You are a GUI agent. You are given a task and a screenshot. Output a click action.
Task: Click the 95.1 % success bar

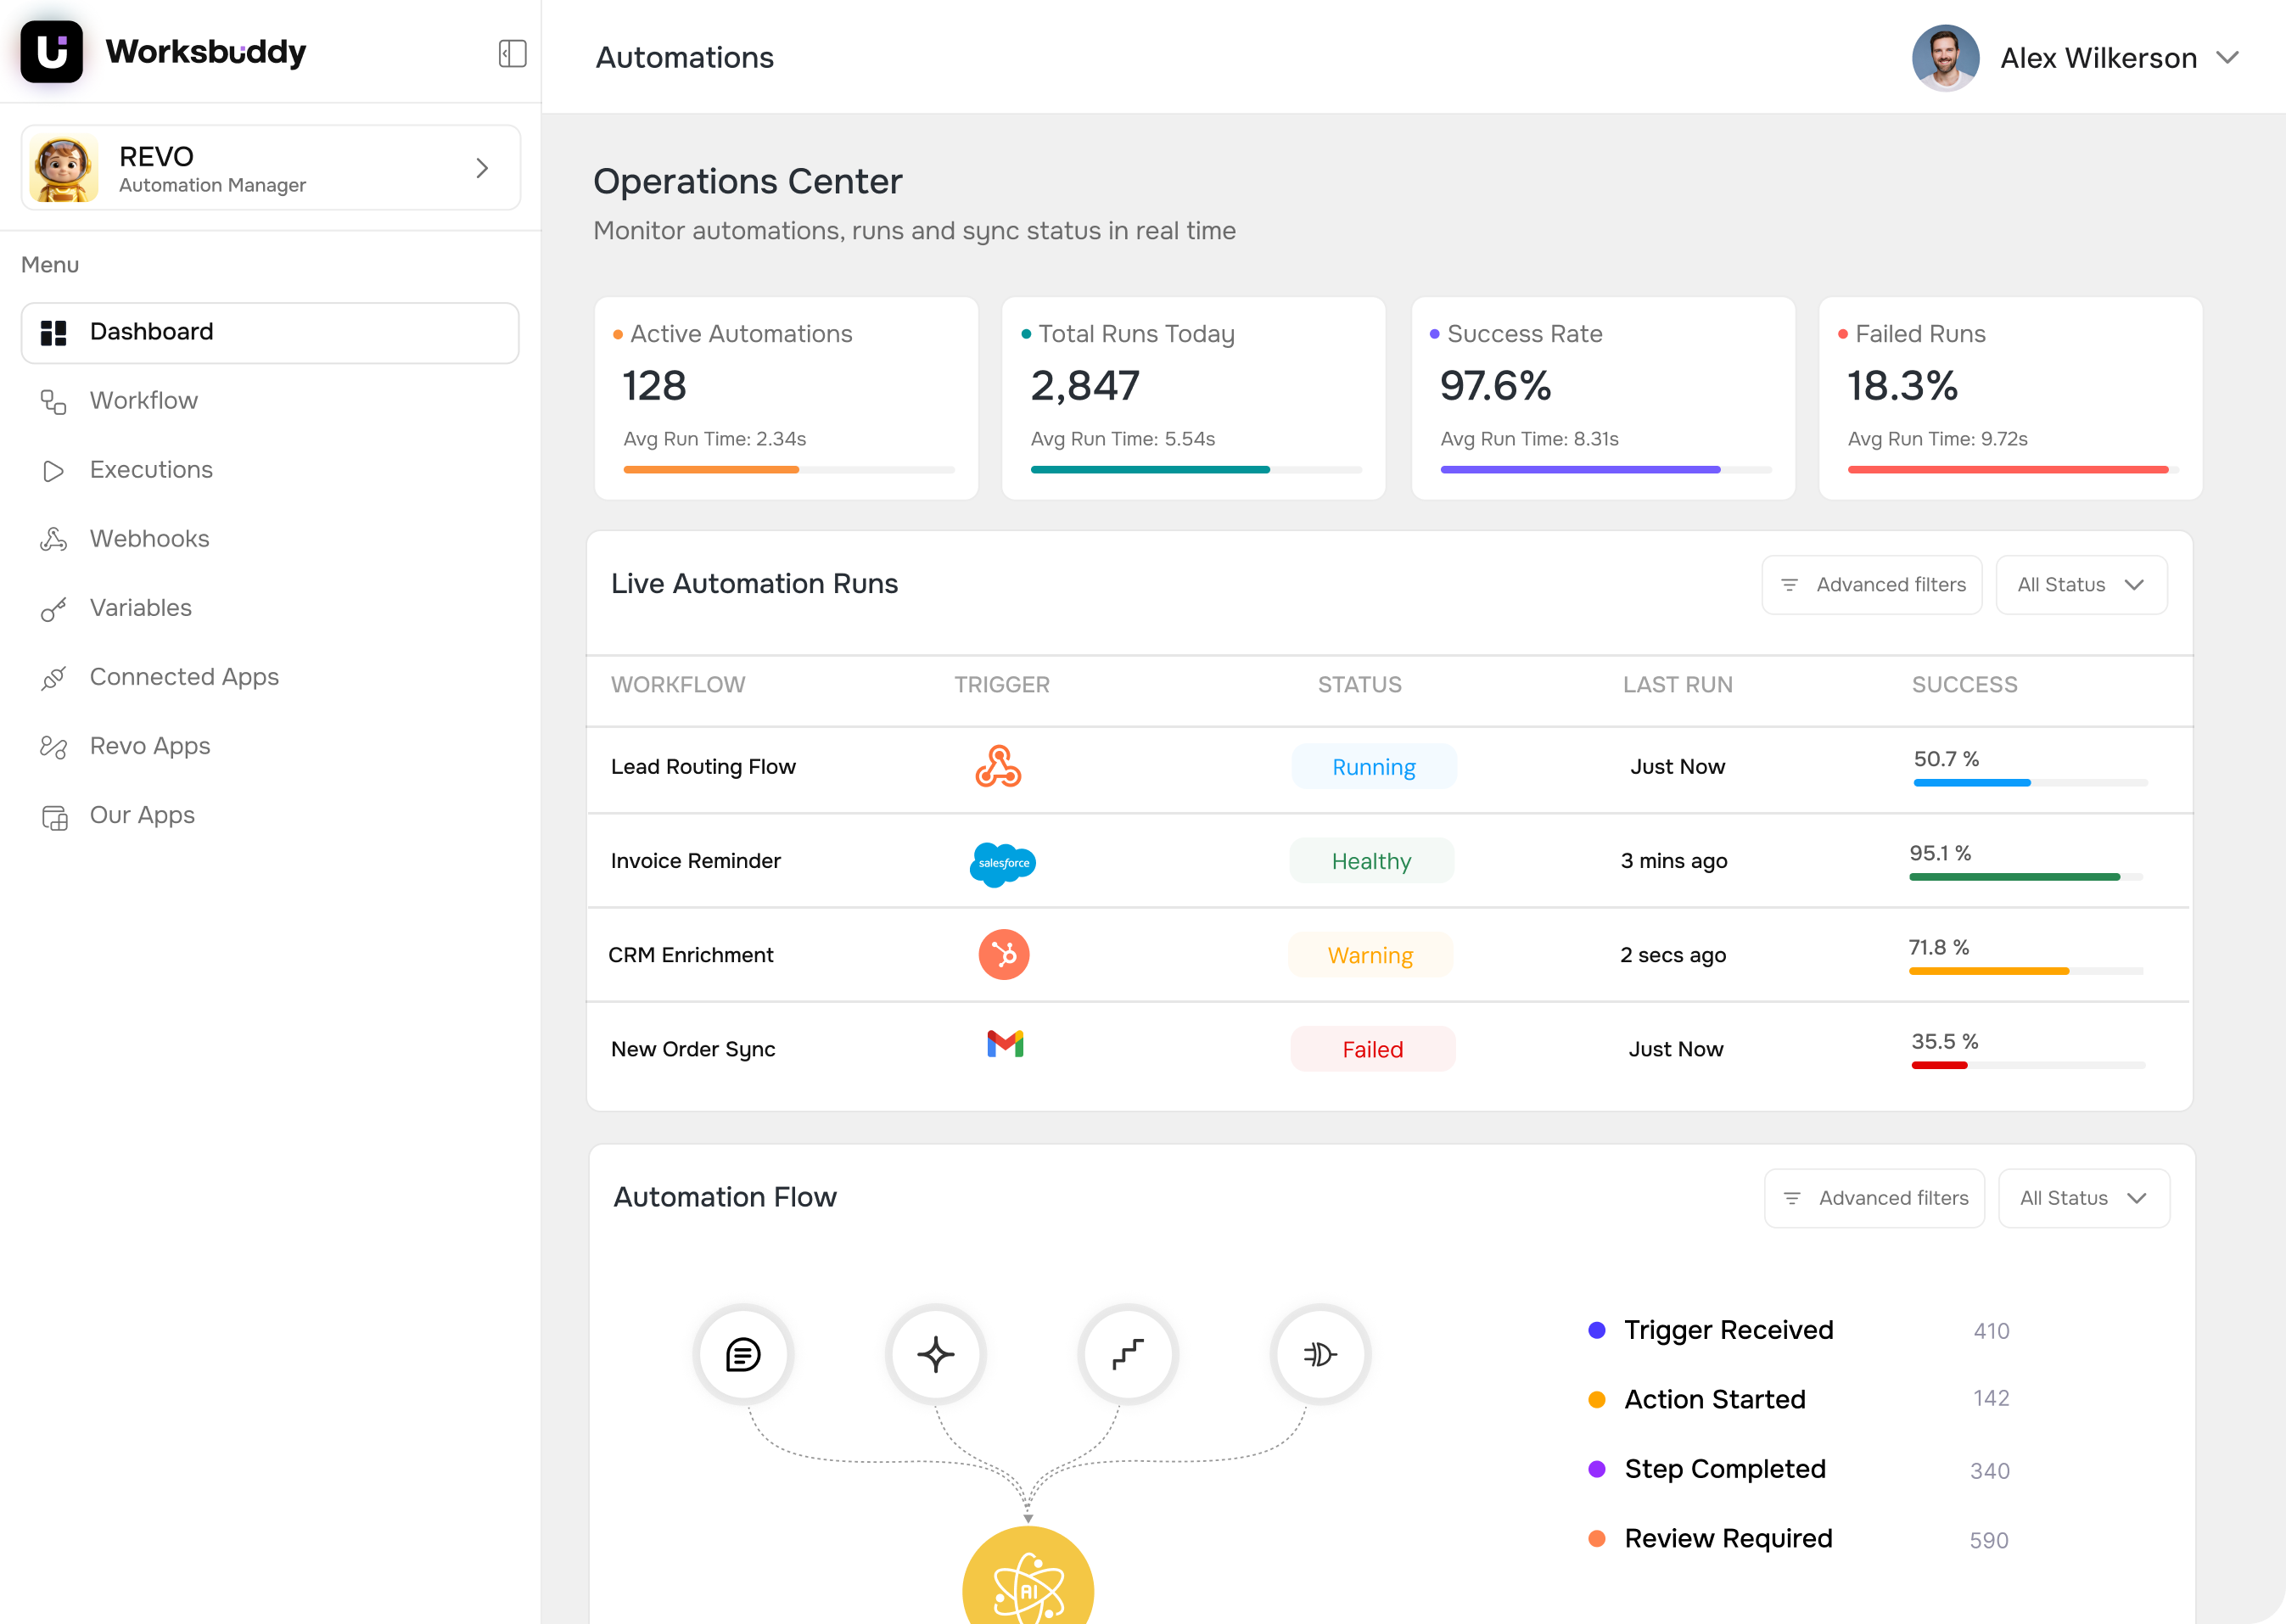tap(2026, 877)
